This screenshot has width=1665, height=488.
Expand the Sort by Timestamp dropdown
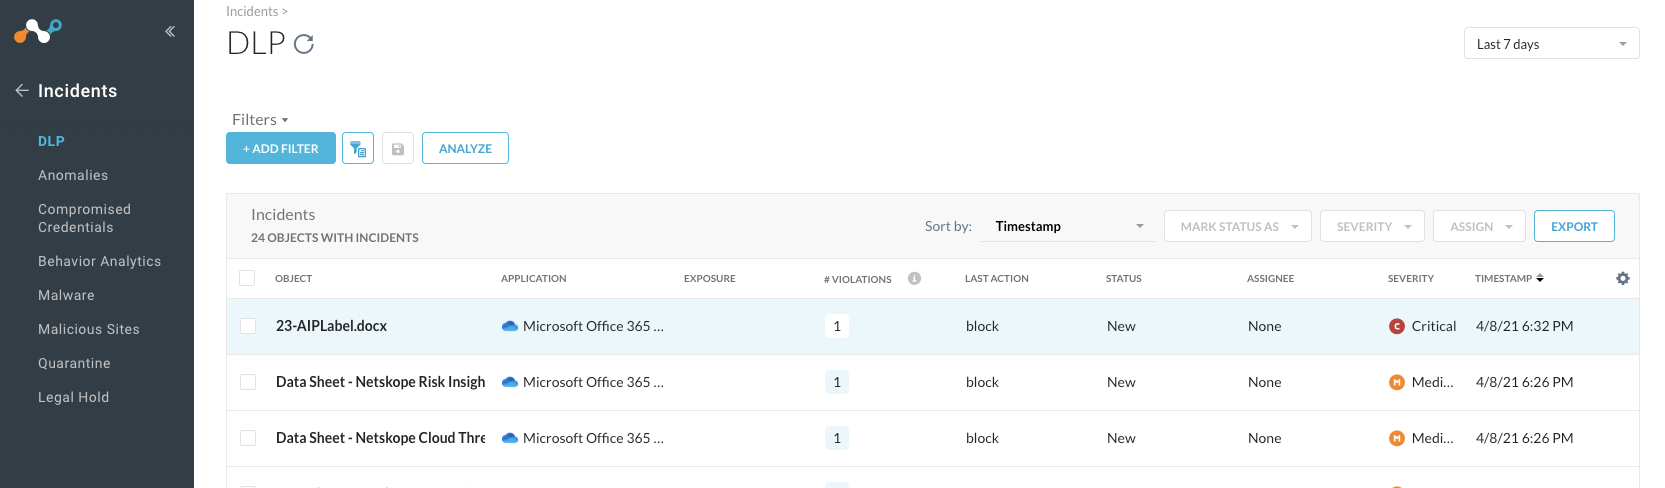(1069, 227)
